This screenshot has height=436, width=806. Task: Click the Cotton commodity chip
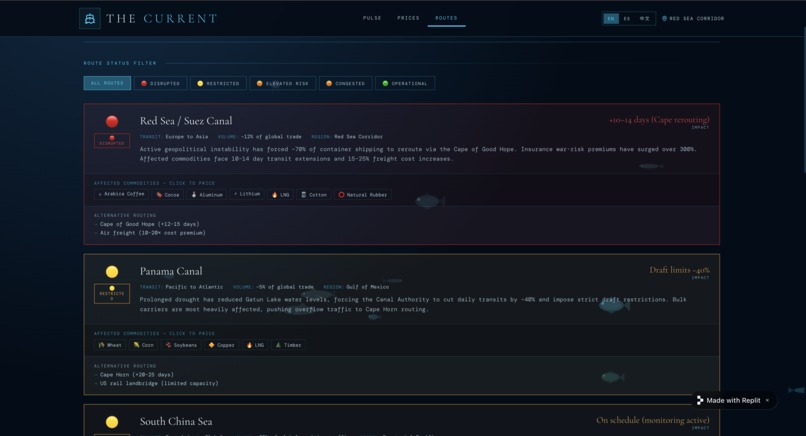click(x=314, y=194)
